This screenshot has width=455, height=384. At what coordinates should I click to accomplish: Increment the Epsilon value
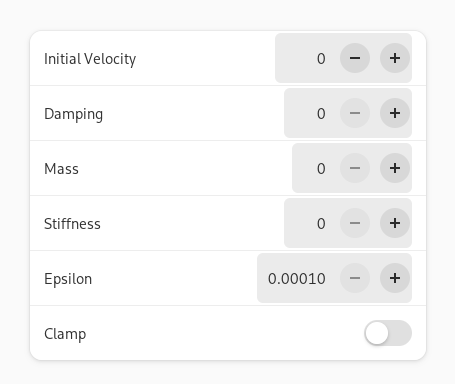[x=395, y=278]
